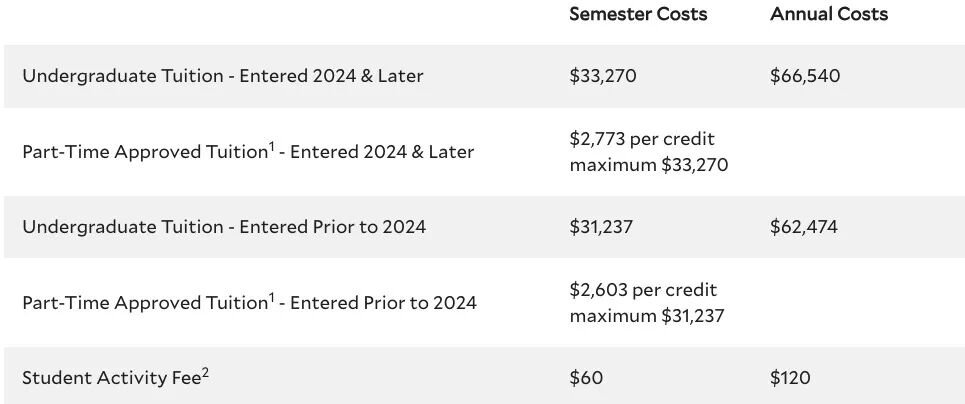The image size is (965, 404).
Task: Click the $66,540 annual cost value
Action: [x=805, y=76]
